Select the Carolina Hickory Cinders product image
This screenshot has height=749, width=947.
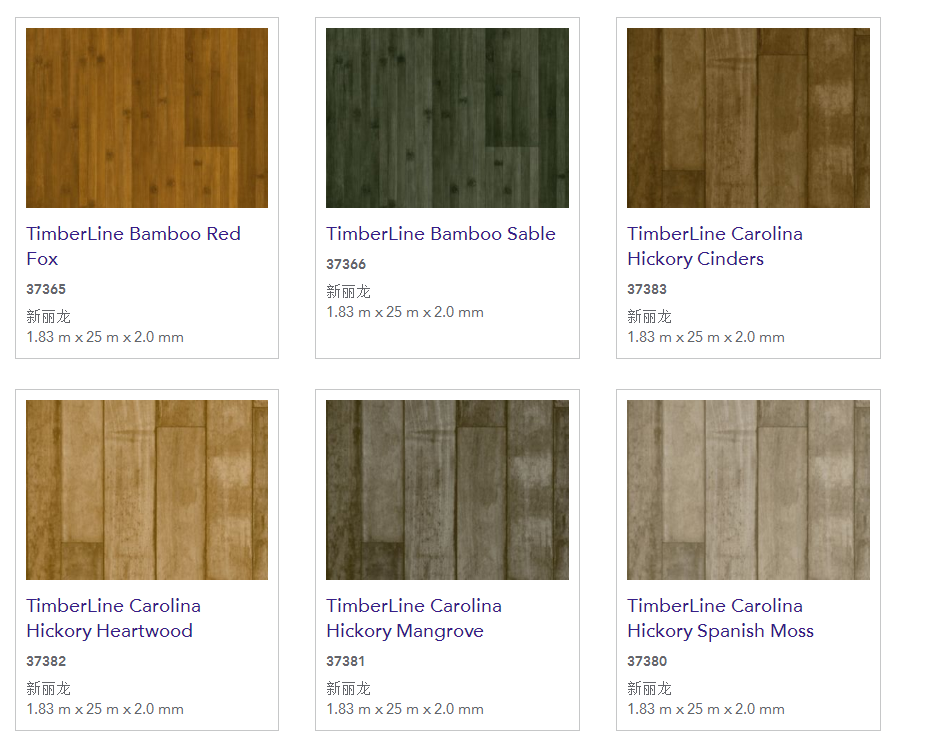748,118
